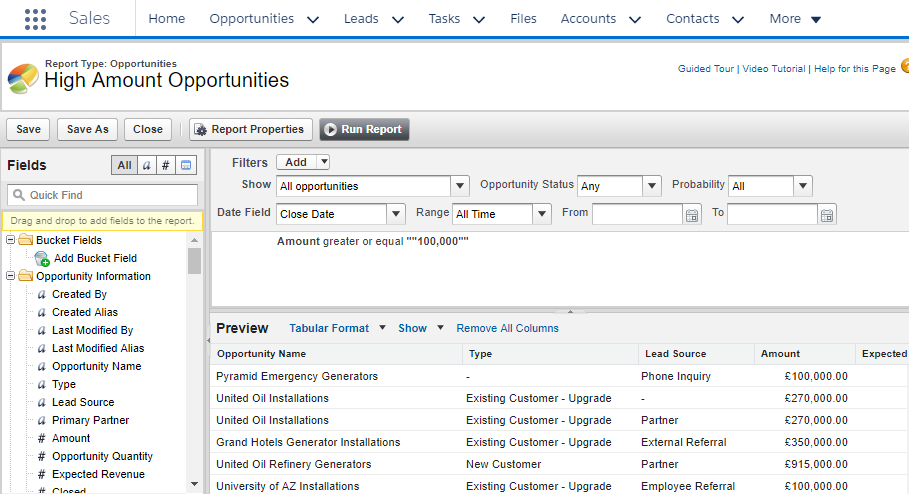Click the Lead Source column header
This screenshot has width=909, height=494.
tap(696, 354)
